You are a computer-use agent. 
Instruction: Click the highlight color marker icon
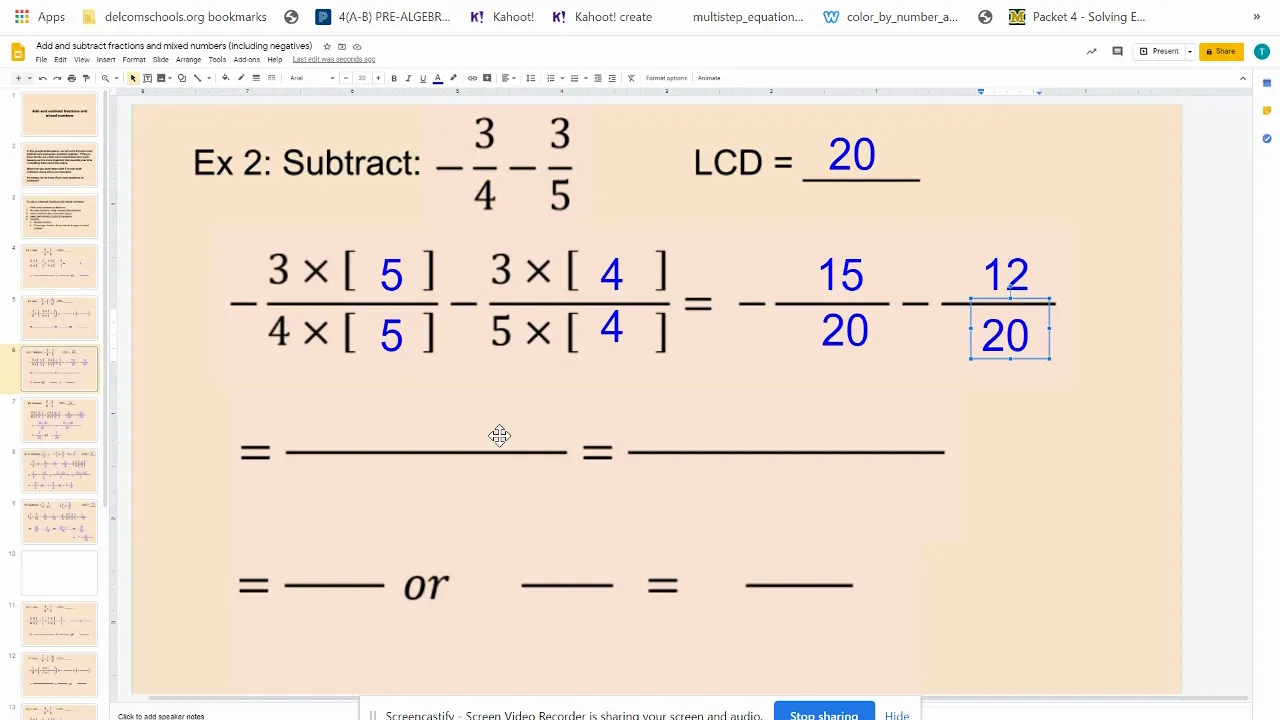453,78
